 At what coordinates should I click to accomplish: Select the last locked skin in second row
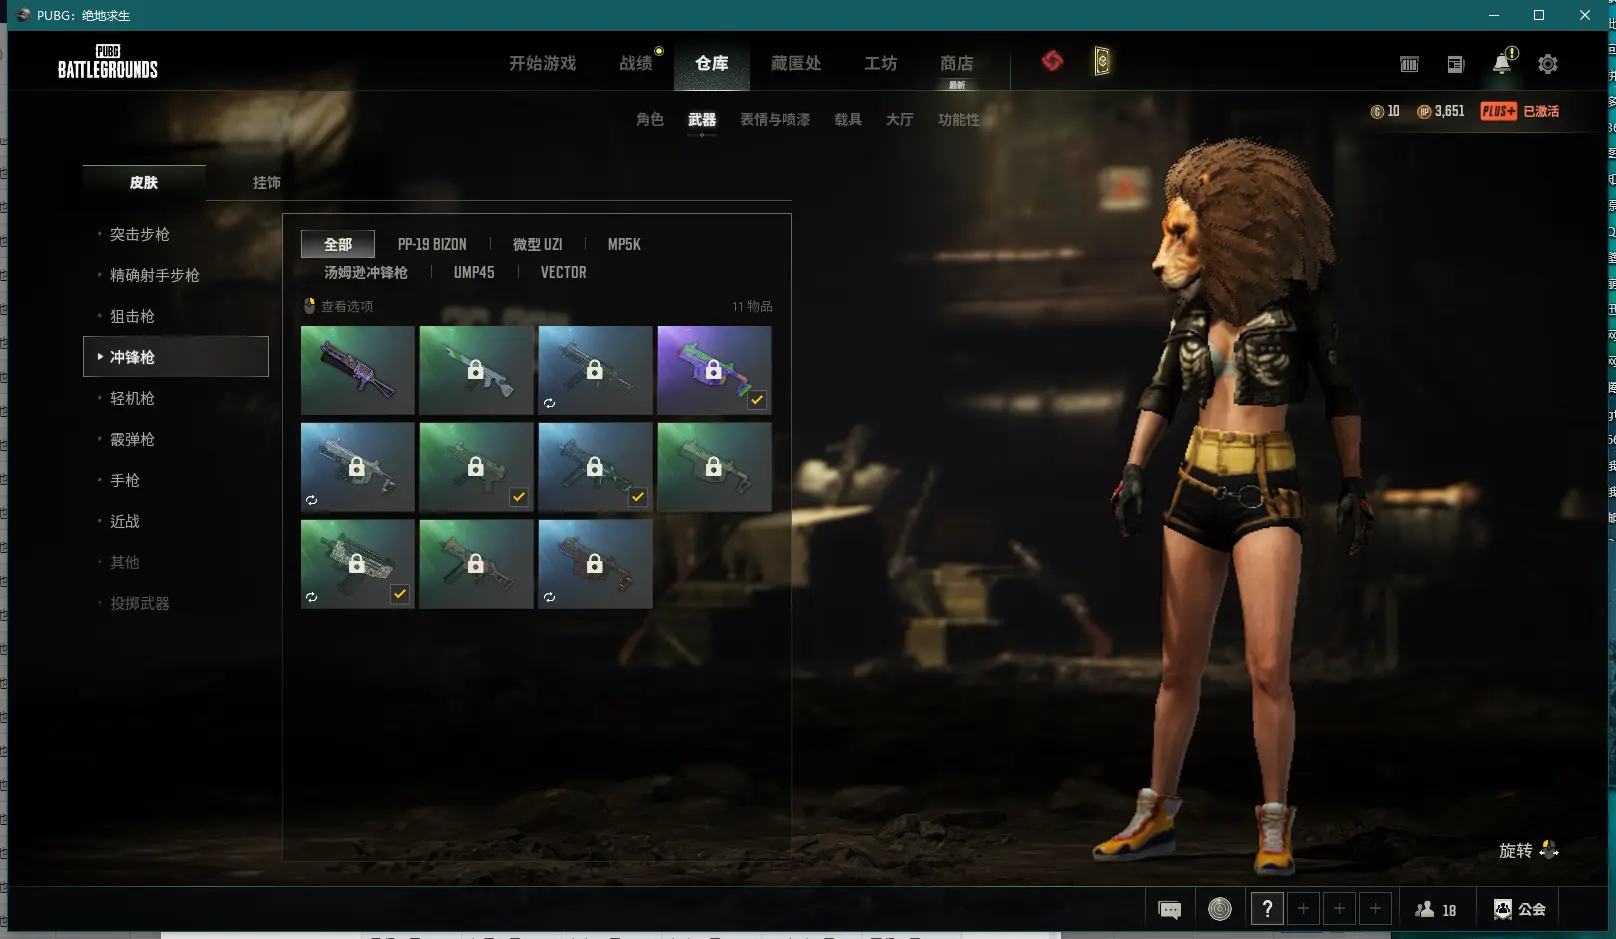click(714, 467)
